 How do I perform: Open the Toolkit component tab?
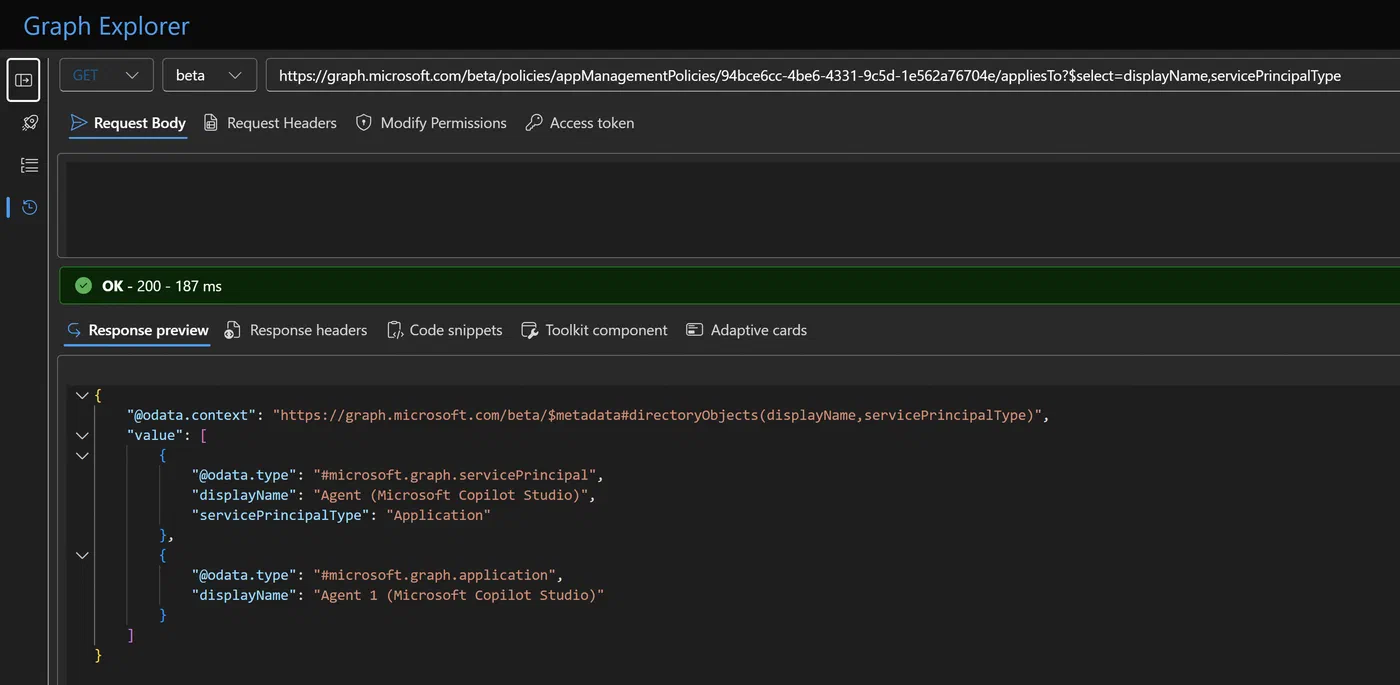595,330
